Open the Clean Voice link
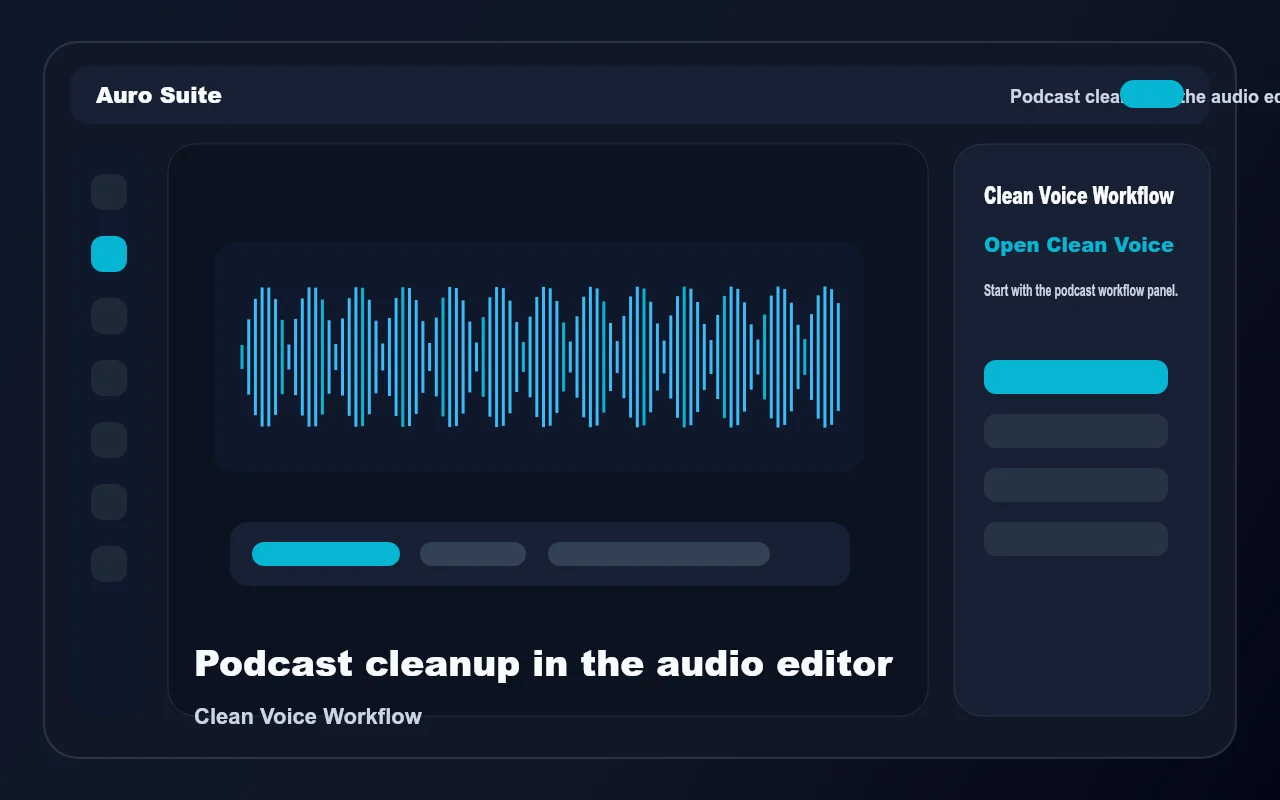Screen dimensions: 1280x800 1079,245
